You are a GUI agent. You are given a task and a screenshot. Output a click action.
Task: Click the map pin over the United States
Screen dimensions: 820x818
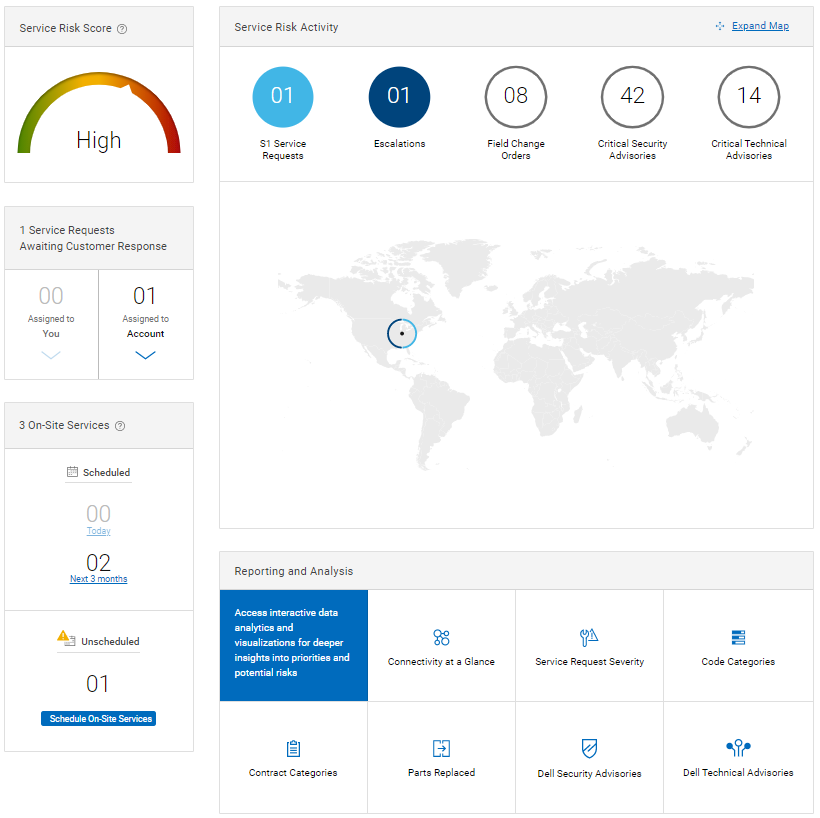(x=401, y=333)
